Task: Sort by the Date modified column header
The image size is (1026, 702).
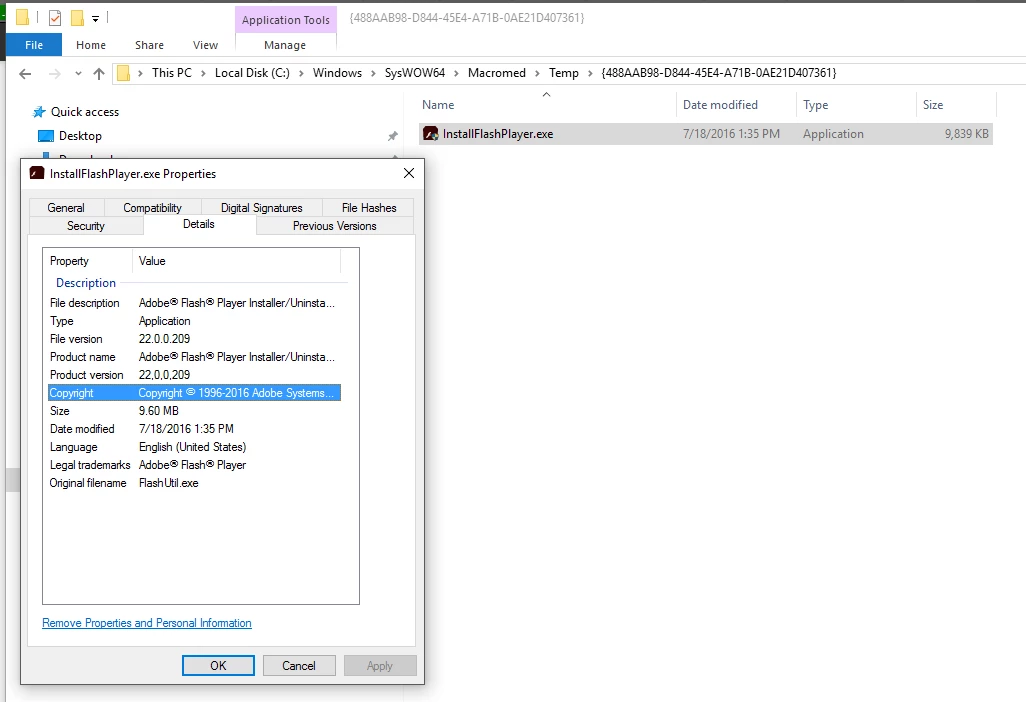Action: click(720, 105)
